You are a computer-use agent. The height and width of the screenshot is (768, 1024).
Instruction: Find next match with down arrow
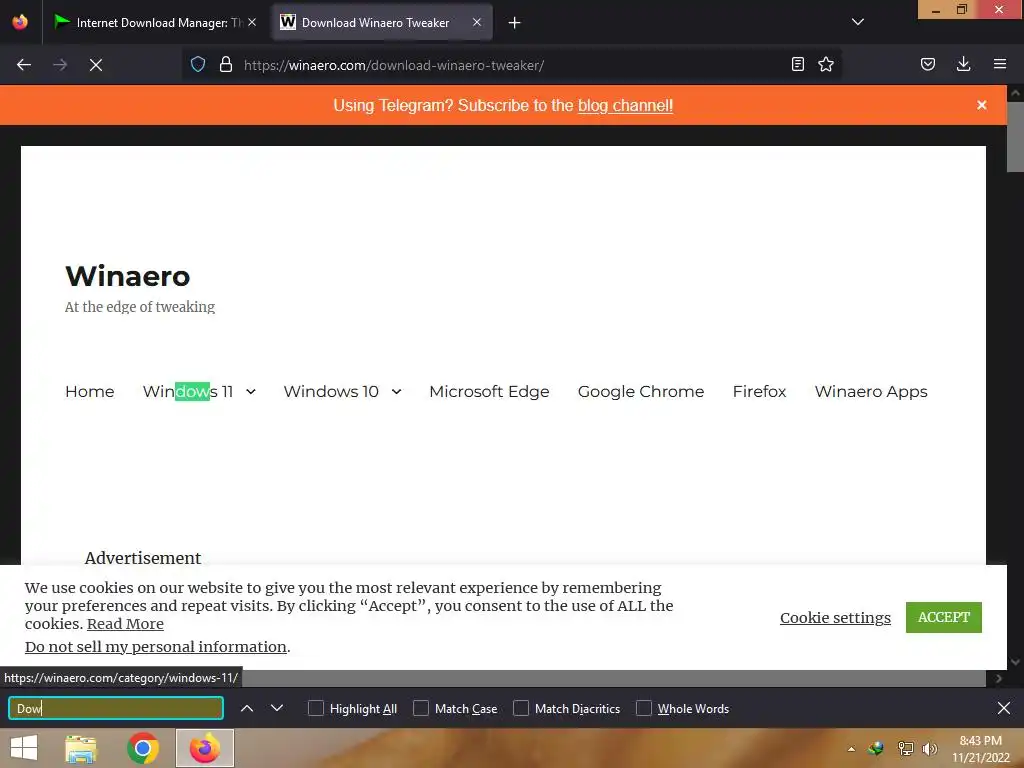[x=277, y=708]
